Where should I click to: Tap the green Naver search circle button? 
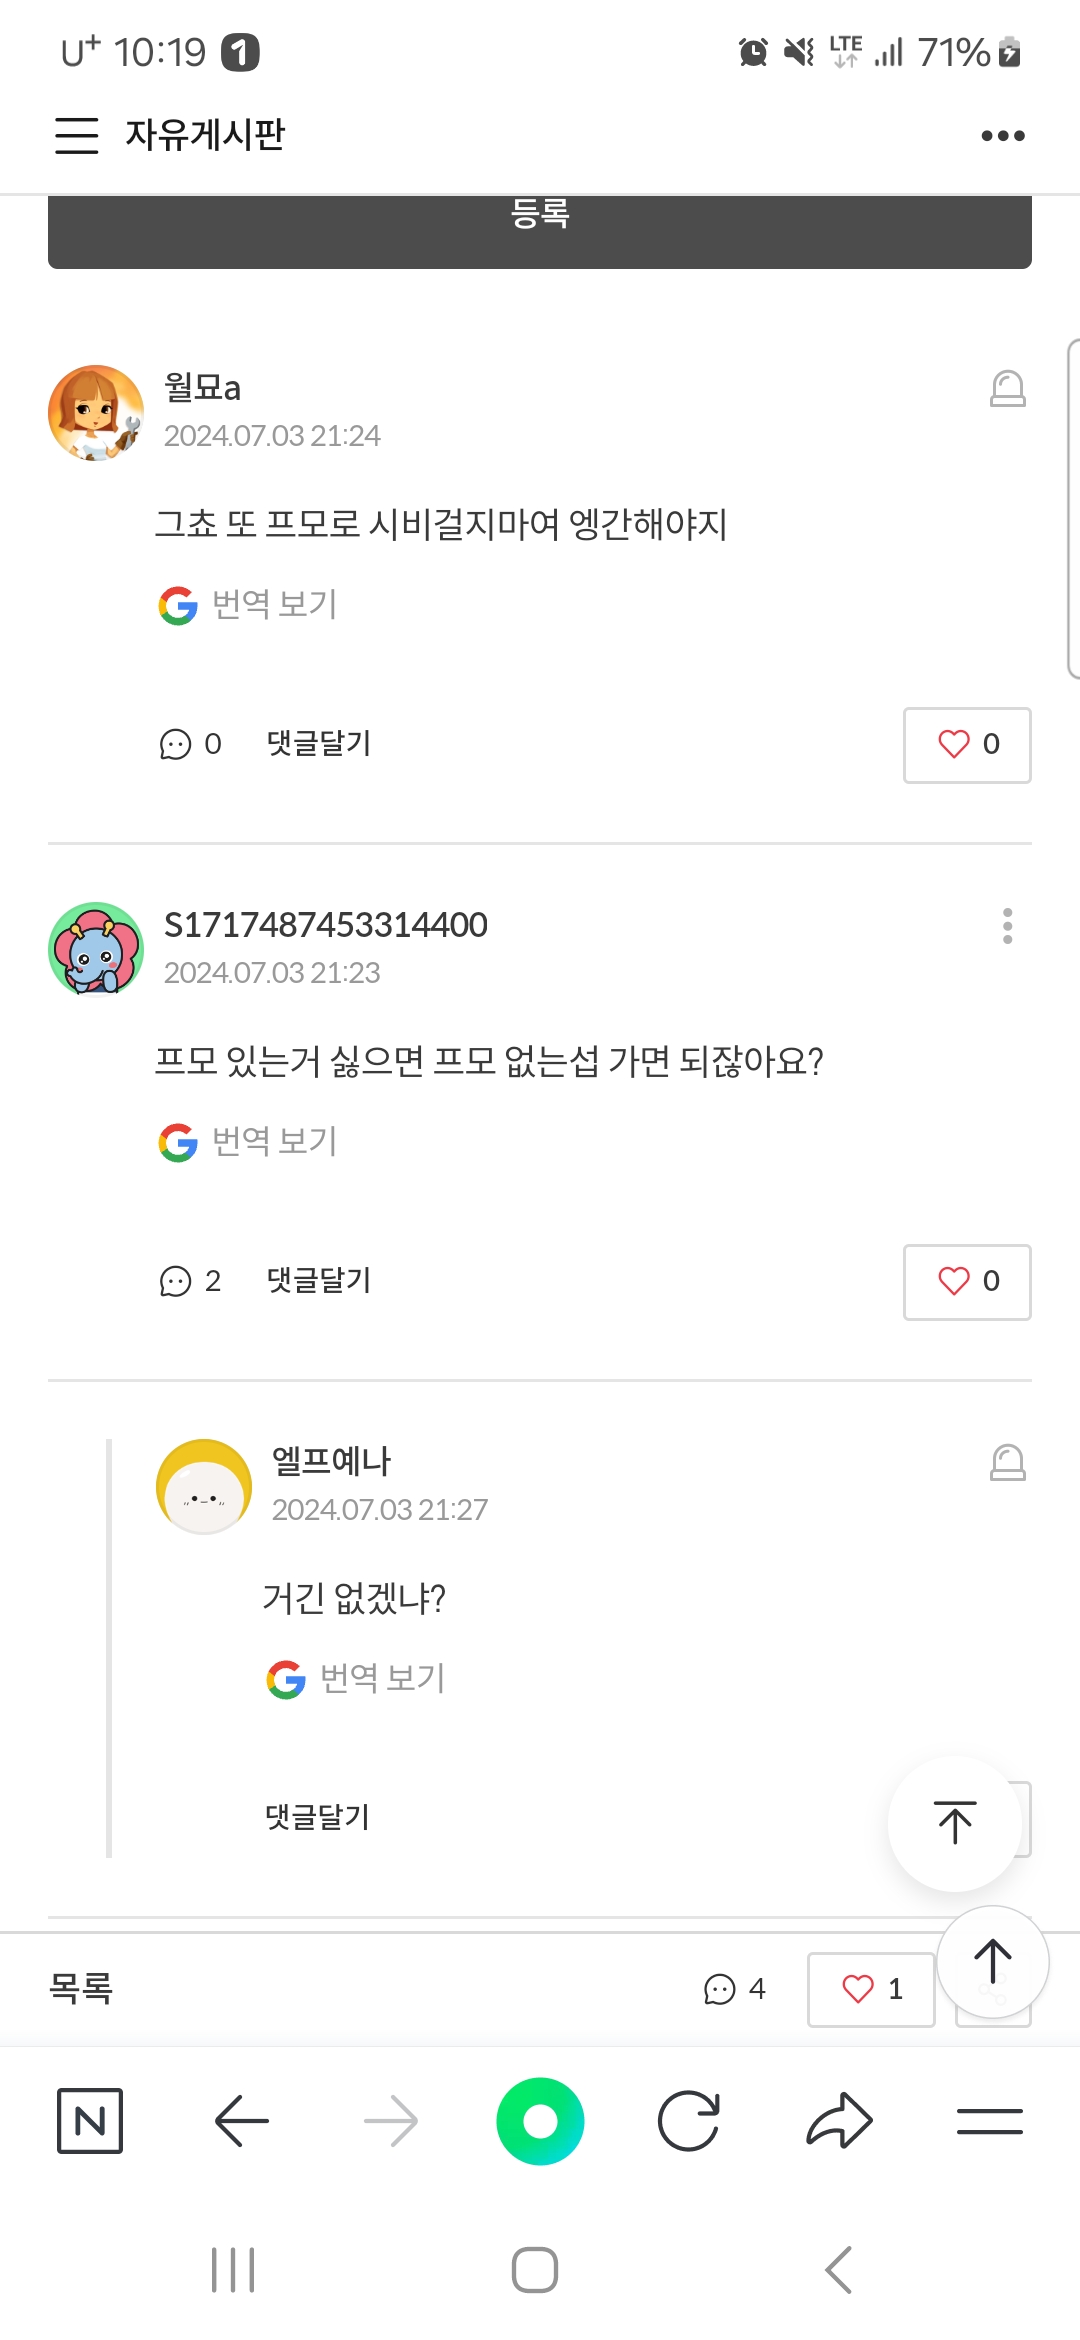(540, 2120)
